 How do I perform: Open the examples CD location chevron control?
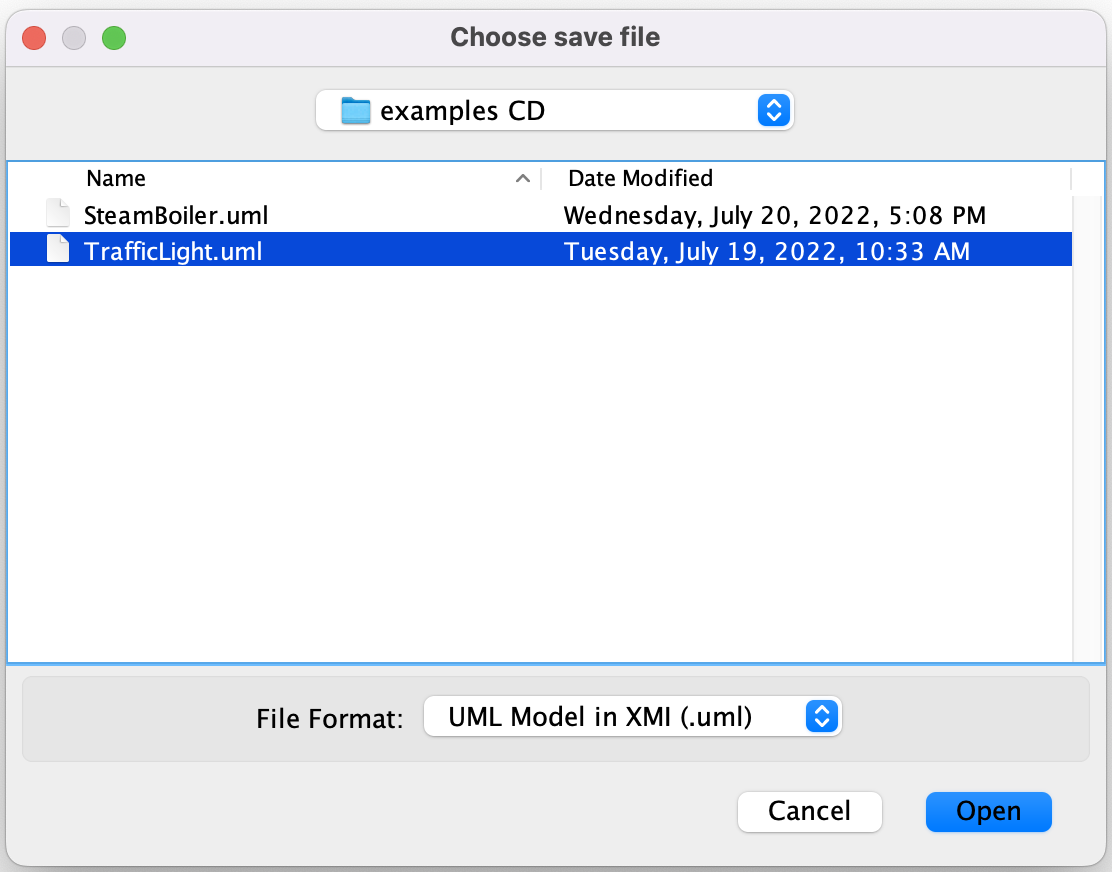772,110
